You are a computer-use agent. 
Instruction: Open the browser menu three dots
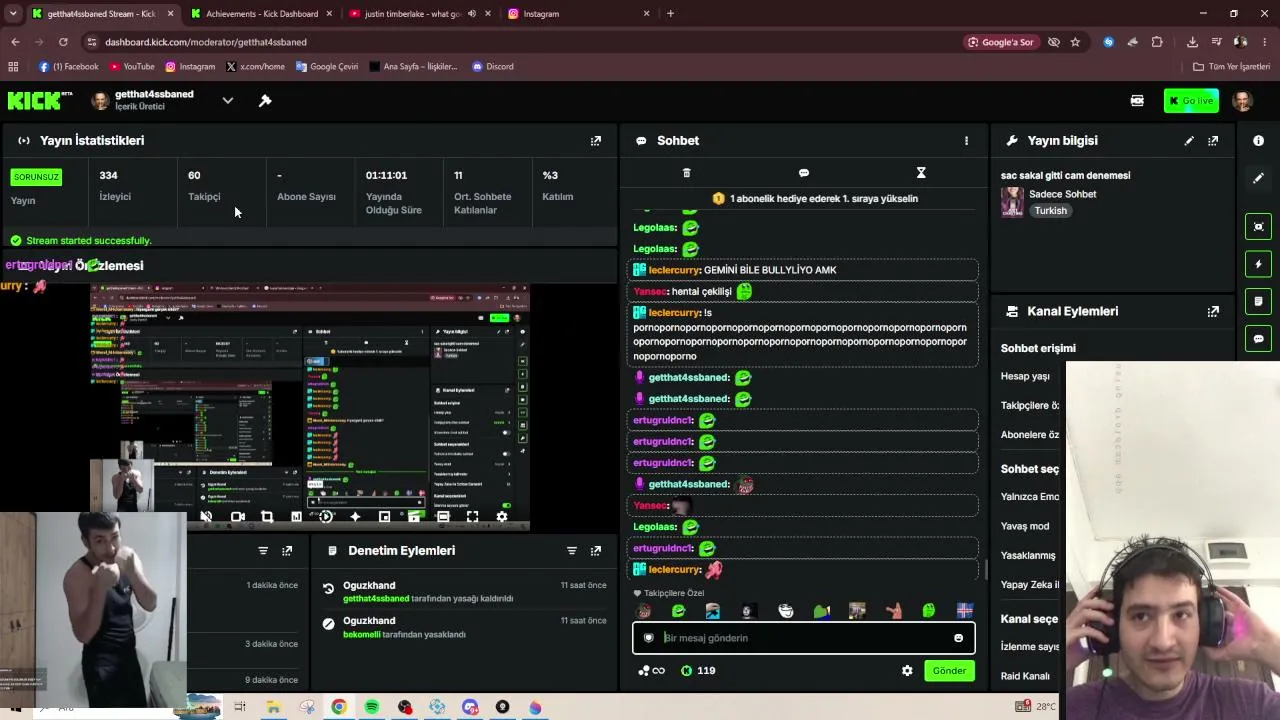(x=1265, y=42)
